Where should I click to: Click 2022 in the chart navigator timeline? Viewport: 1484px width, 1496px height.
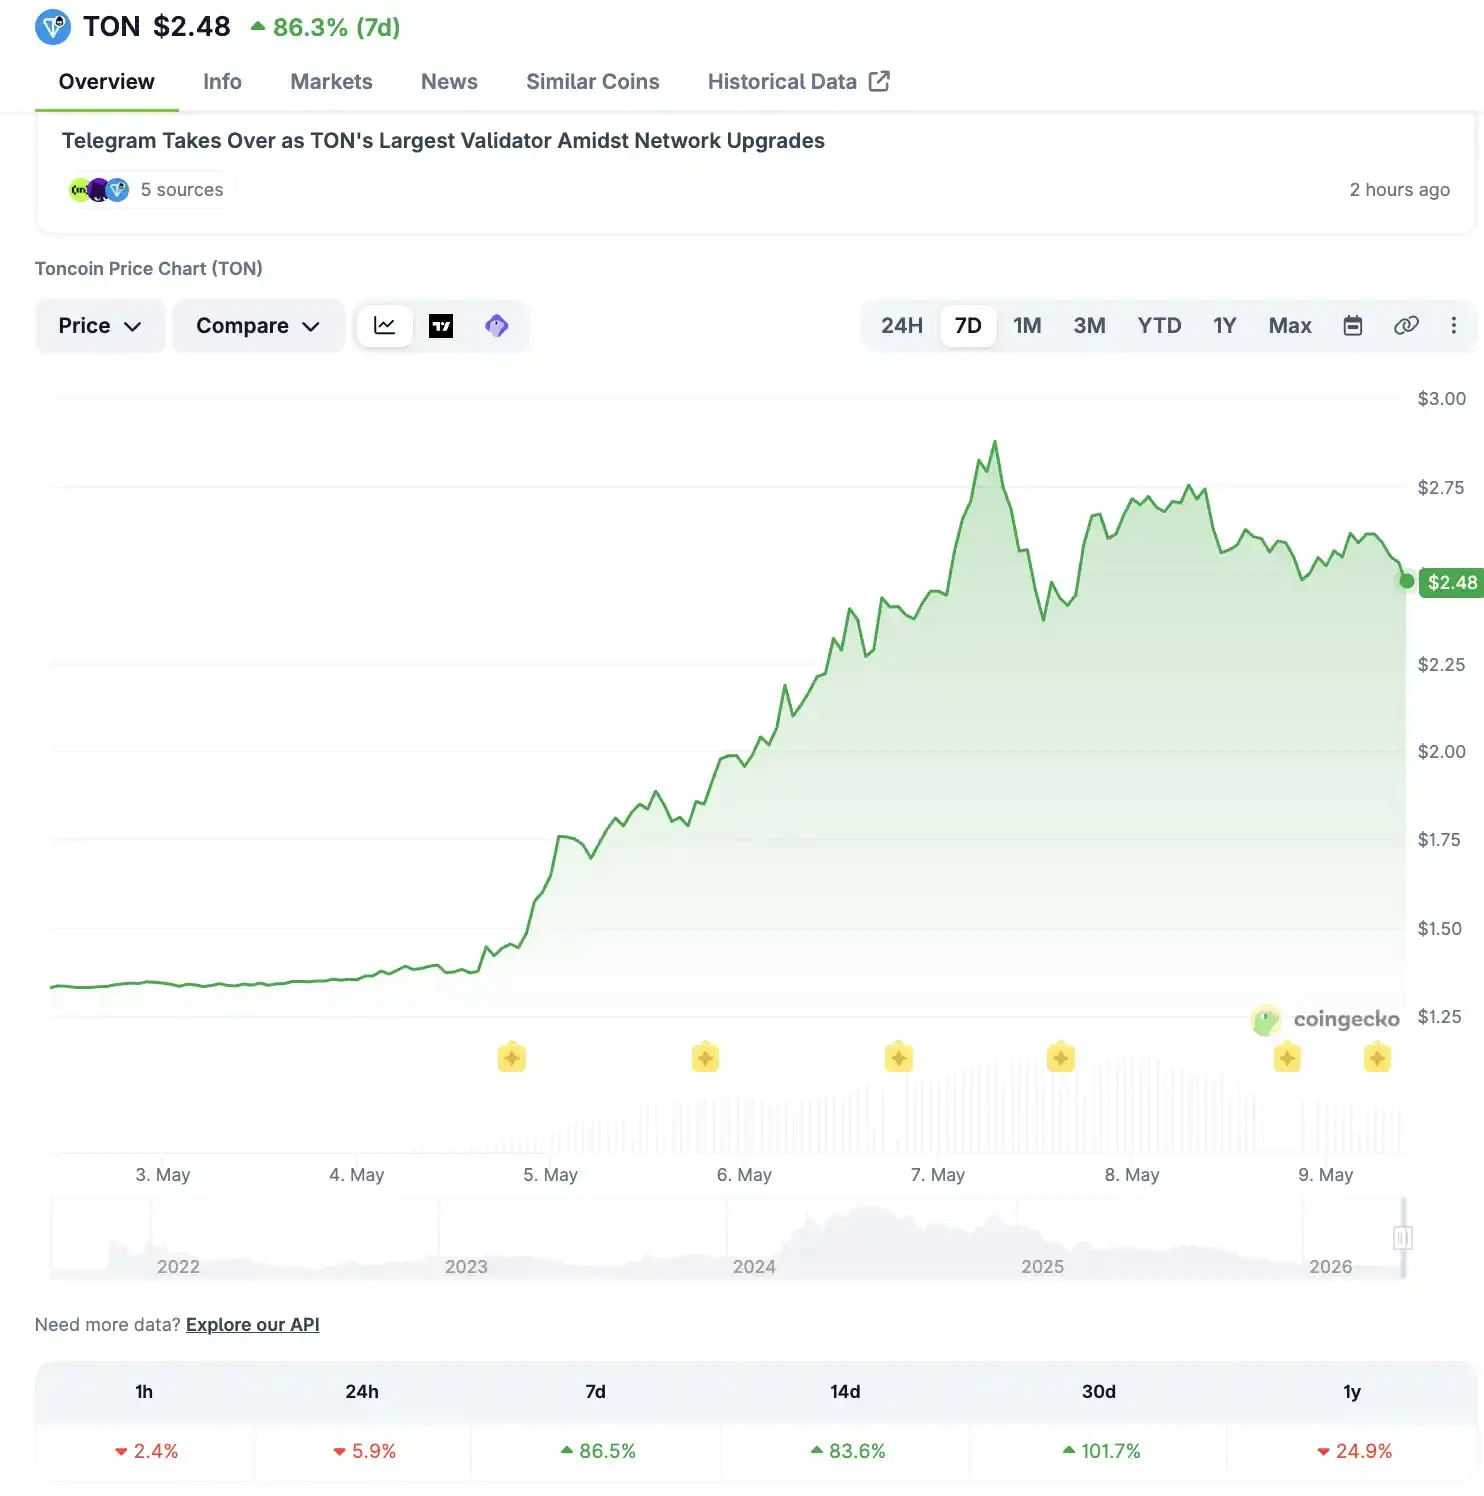178,1267
